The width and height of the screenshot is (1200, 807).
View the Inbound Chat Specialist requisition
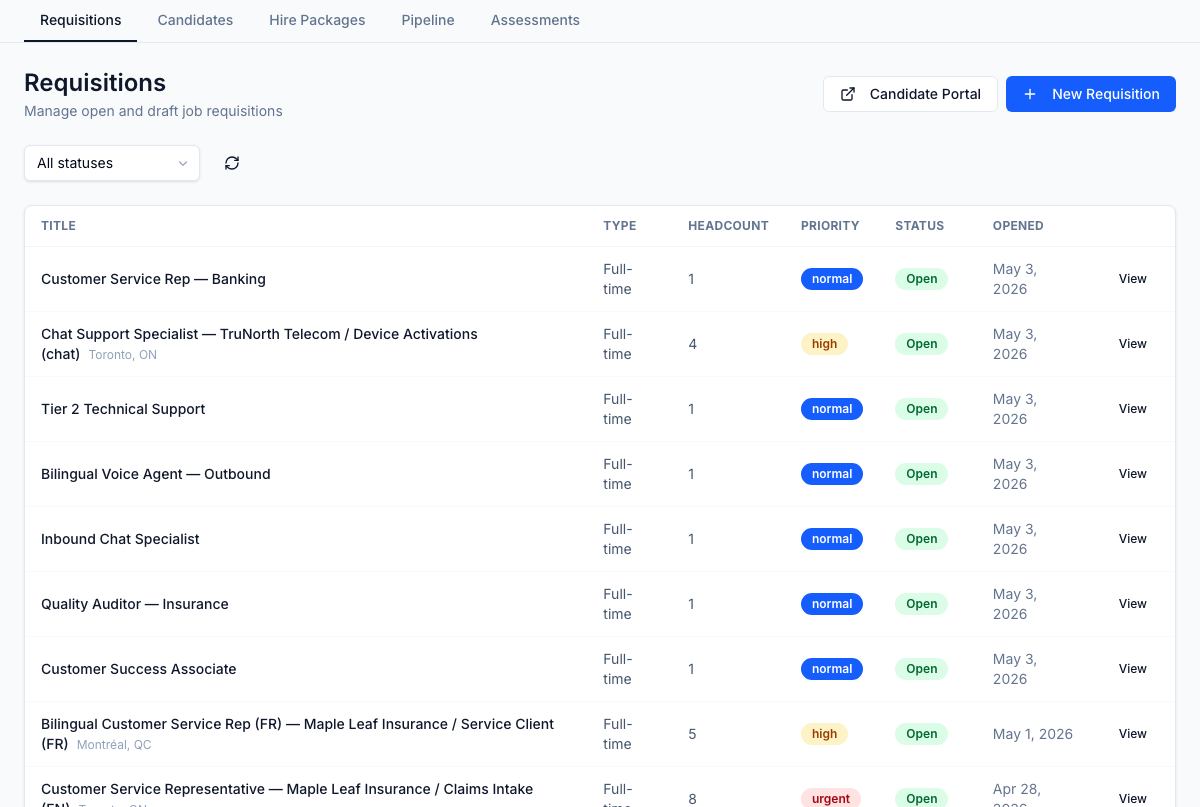1132,539
